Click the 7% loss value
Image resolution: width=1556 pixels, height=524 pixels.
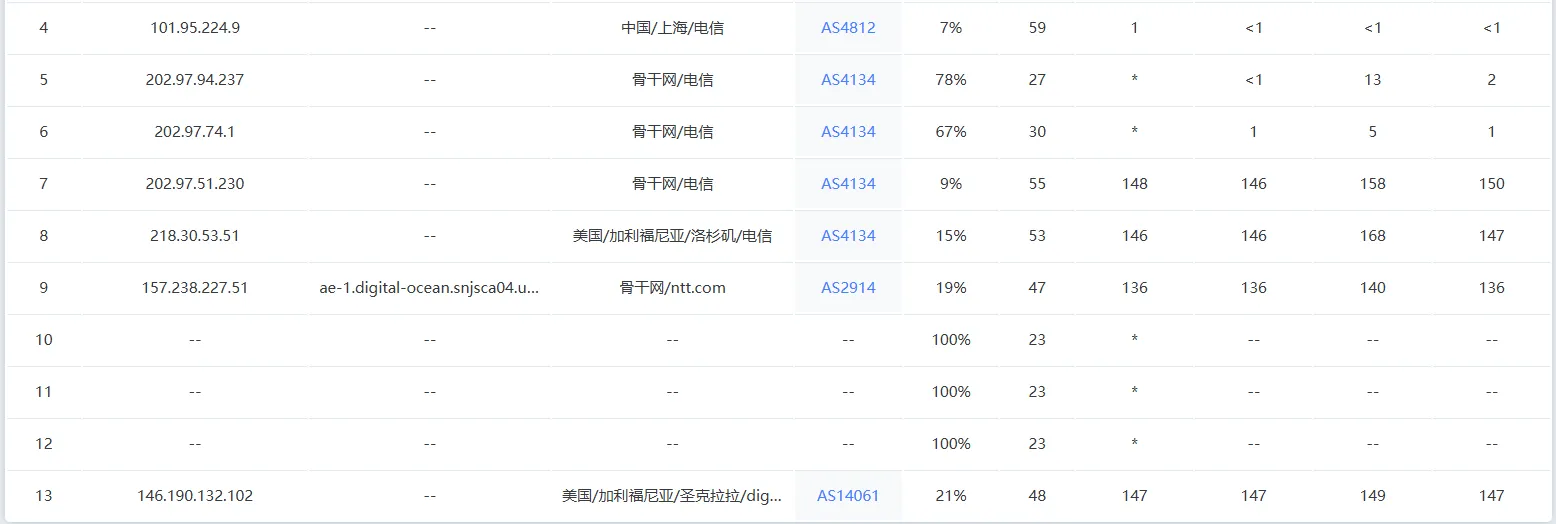(x=951, y=28)
